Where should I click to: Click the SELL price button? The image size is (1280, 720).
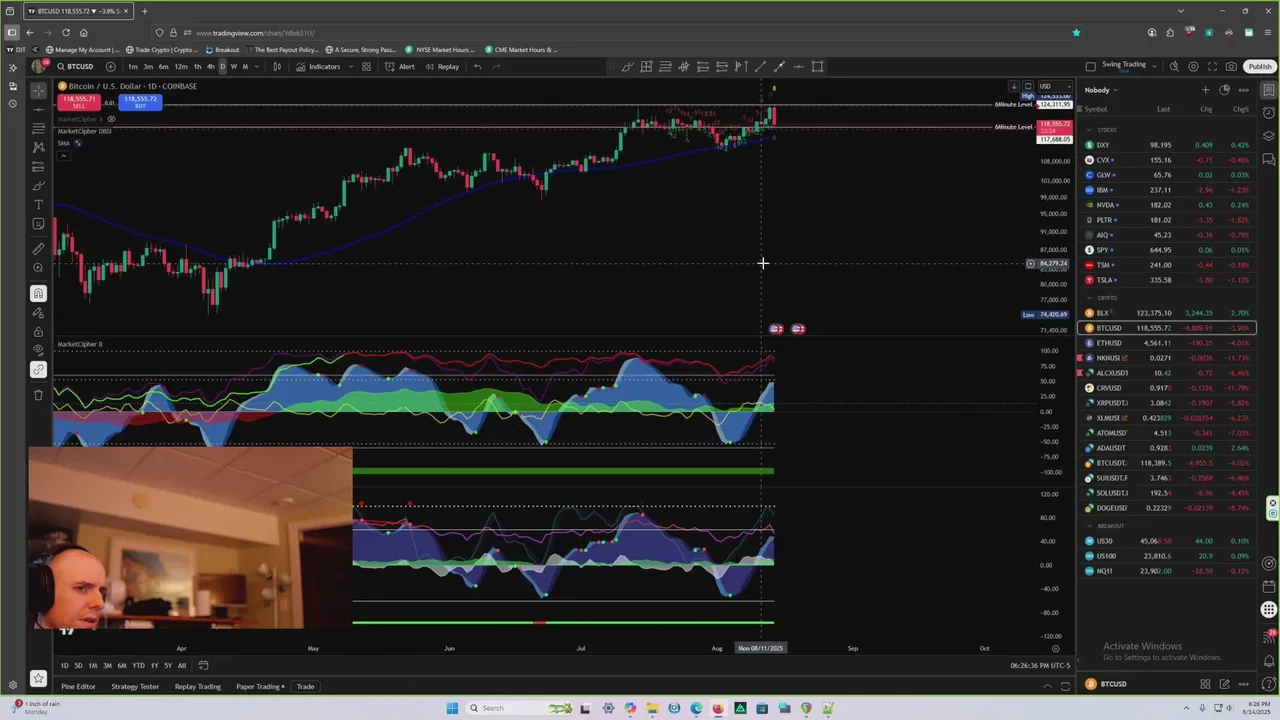(79, 102)
